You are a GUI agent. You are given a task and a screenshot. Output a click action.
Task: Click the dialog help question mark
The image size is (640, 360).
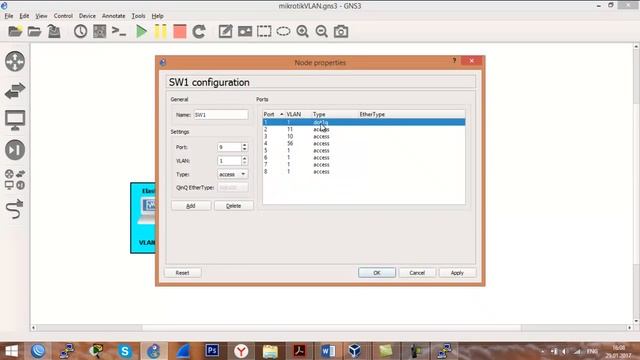454,61
